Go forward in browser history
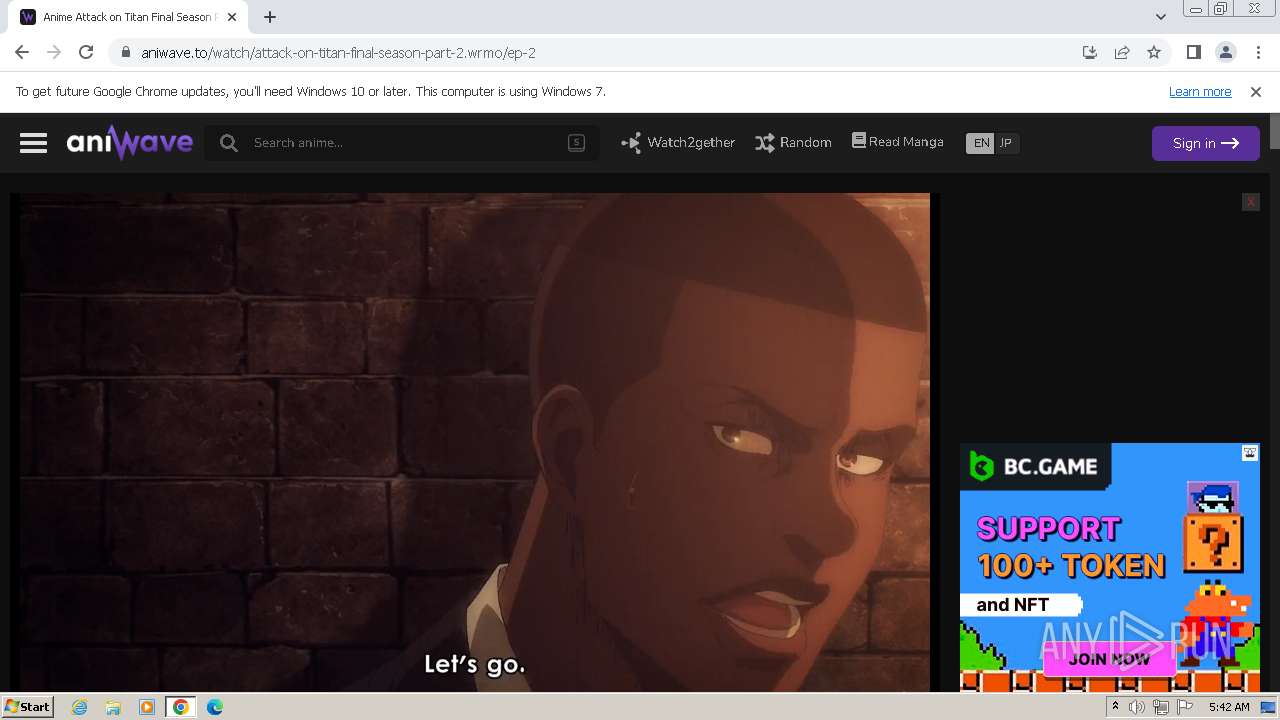Viewport: 1280px width, 720px height. coord(54,52)
